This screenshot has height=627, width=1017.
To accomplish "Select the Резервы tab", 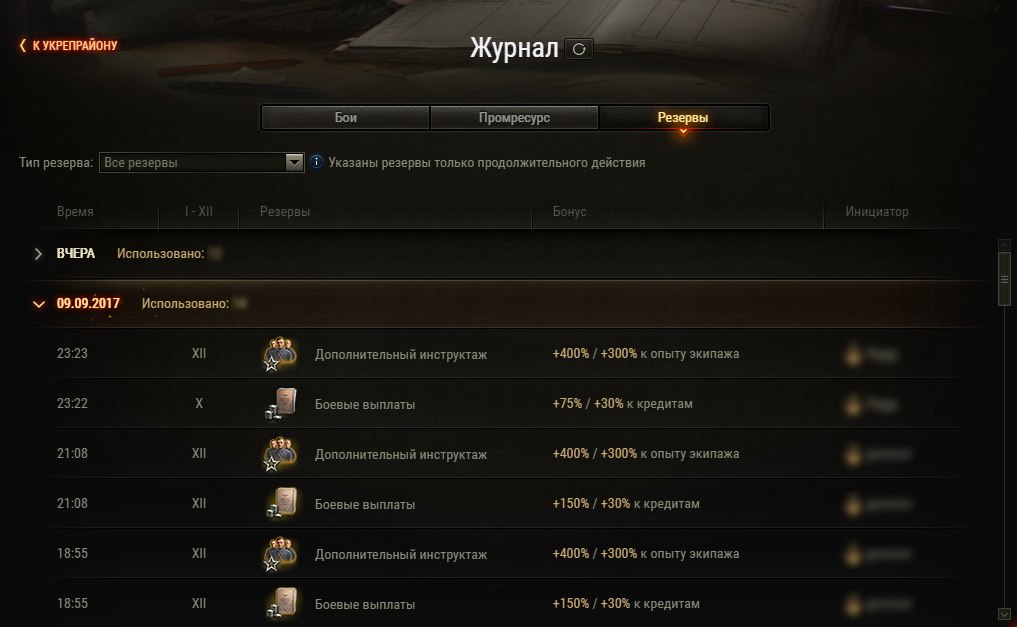I will [683, 117].
